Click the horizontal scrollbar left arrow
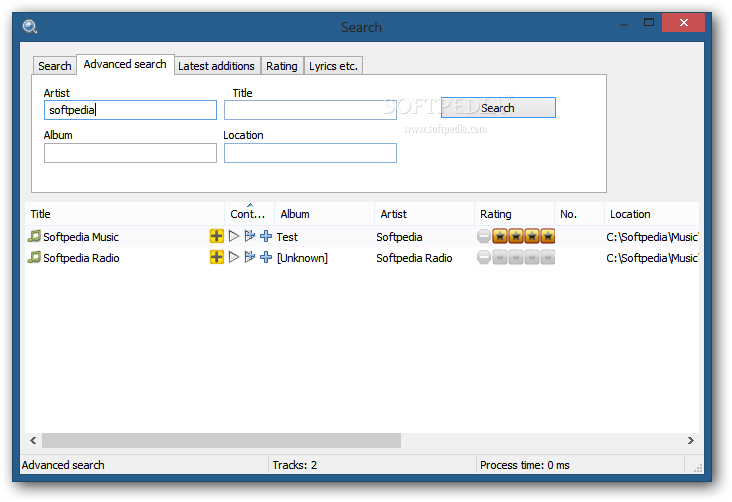The width and height of the screenshot is (732, 502). [x=33, y=440]
